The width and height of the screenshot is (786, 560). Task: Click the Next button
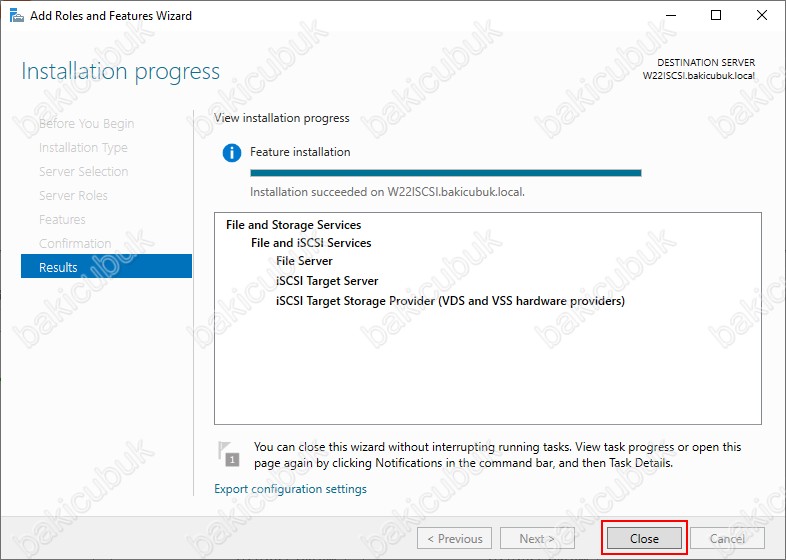coord(537,538)
